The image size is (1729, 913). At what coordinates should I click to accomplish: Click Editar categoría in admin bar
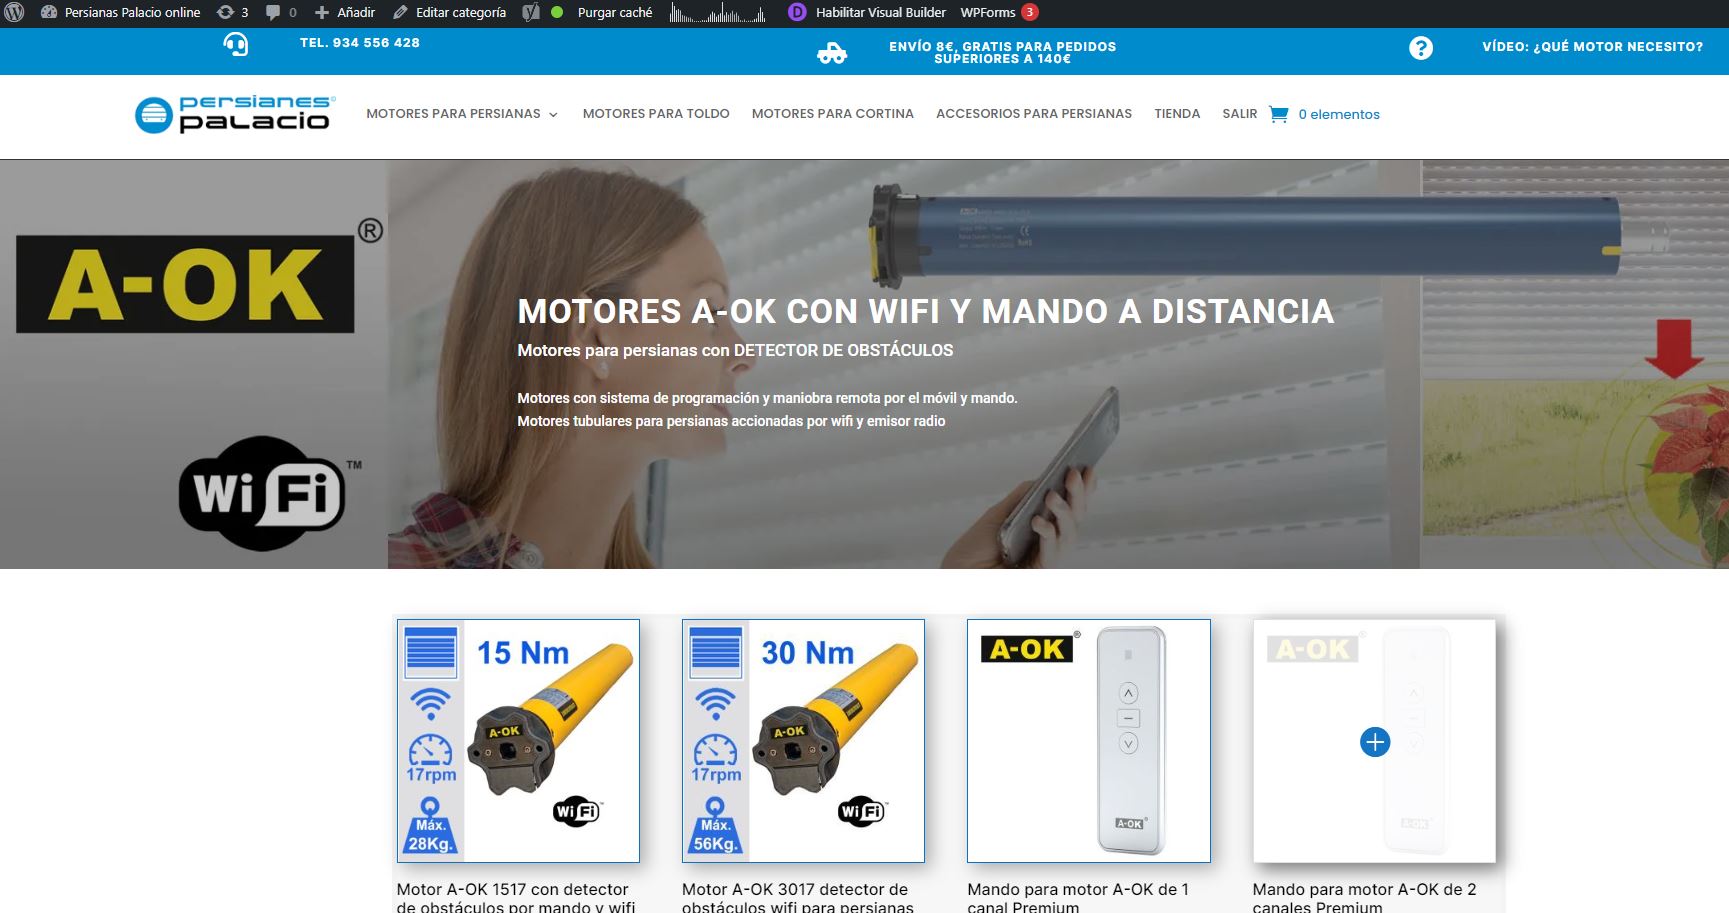point(449,13)
